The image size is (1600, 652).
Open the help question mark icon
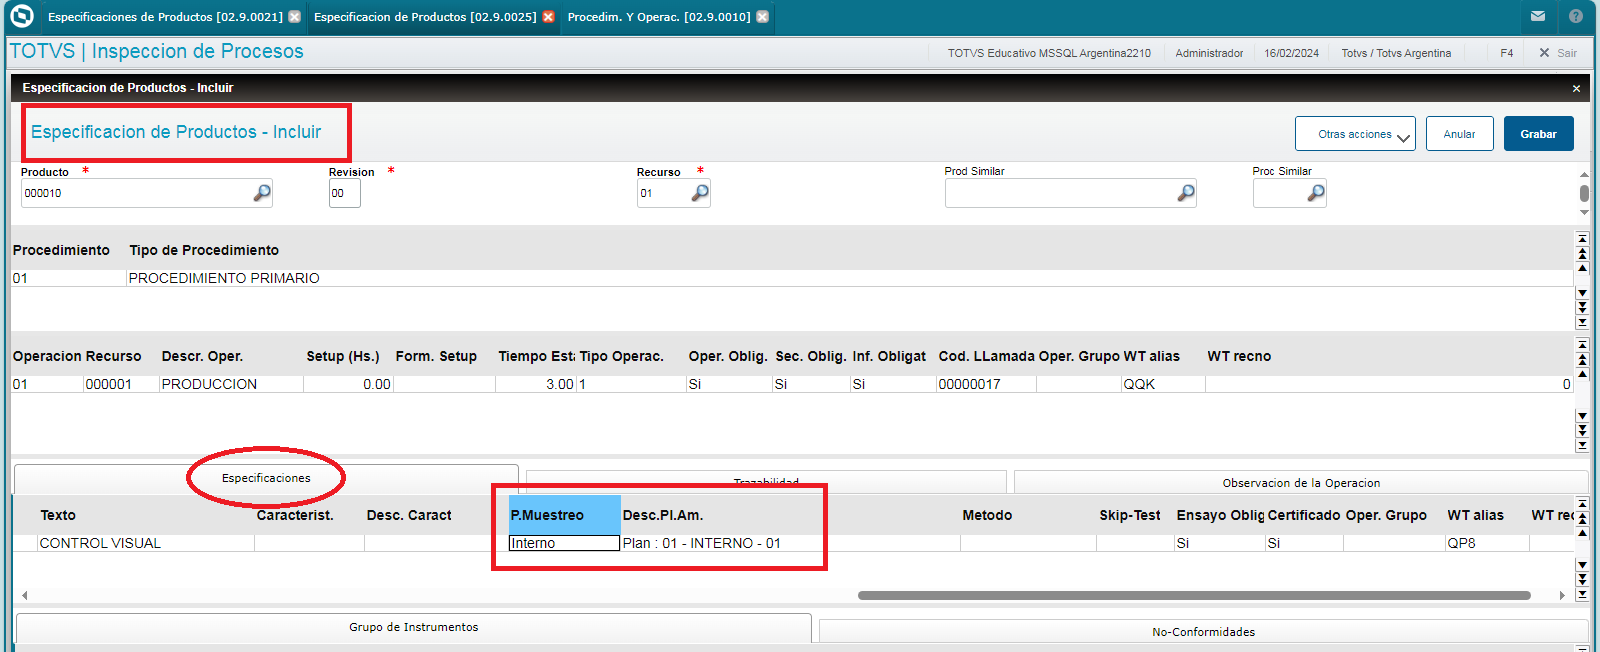(1576, 16)
